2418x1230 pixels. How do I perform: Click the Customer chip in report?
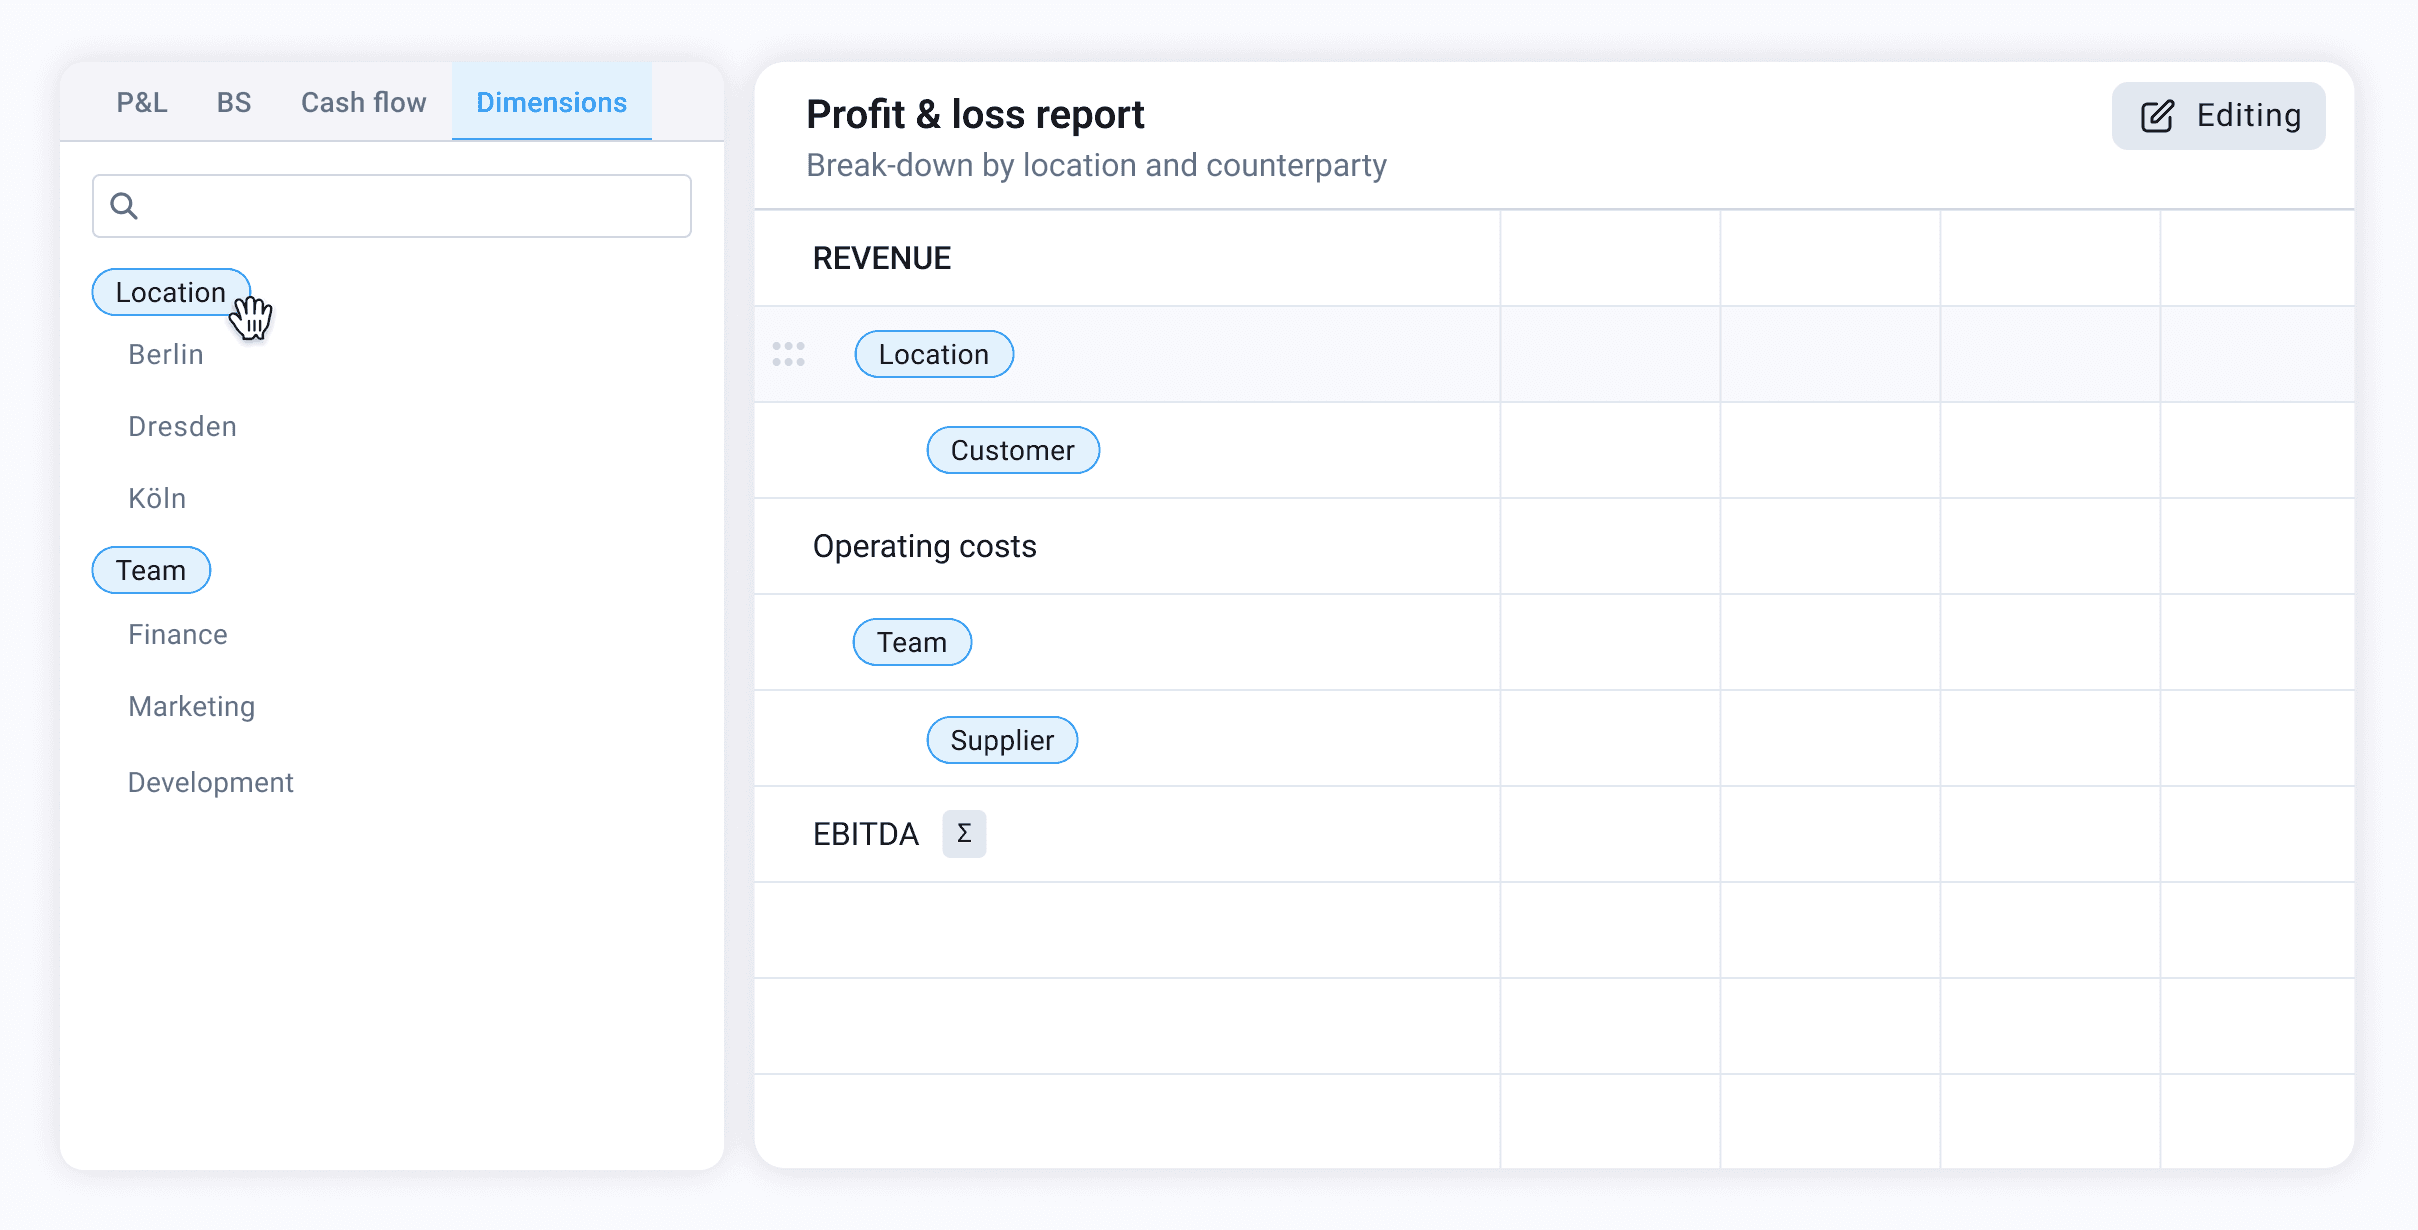point(1012,450)
